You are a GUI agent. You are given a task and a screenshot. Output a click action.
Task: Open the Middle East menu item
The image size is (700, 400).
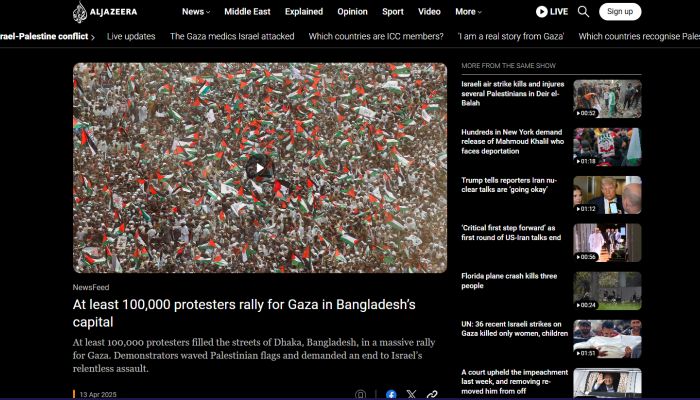coord(247,12)
